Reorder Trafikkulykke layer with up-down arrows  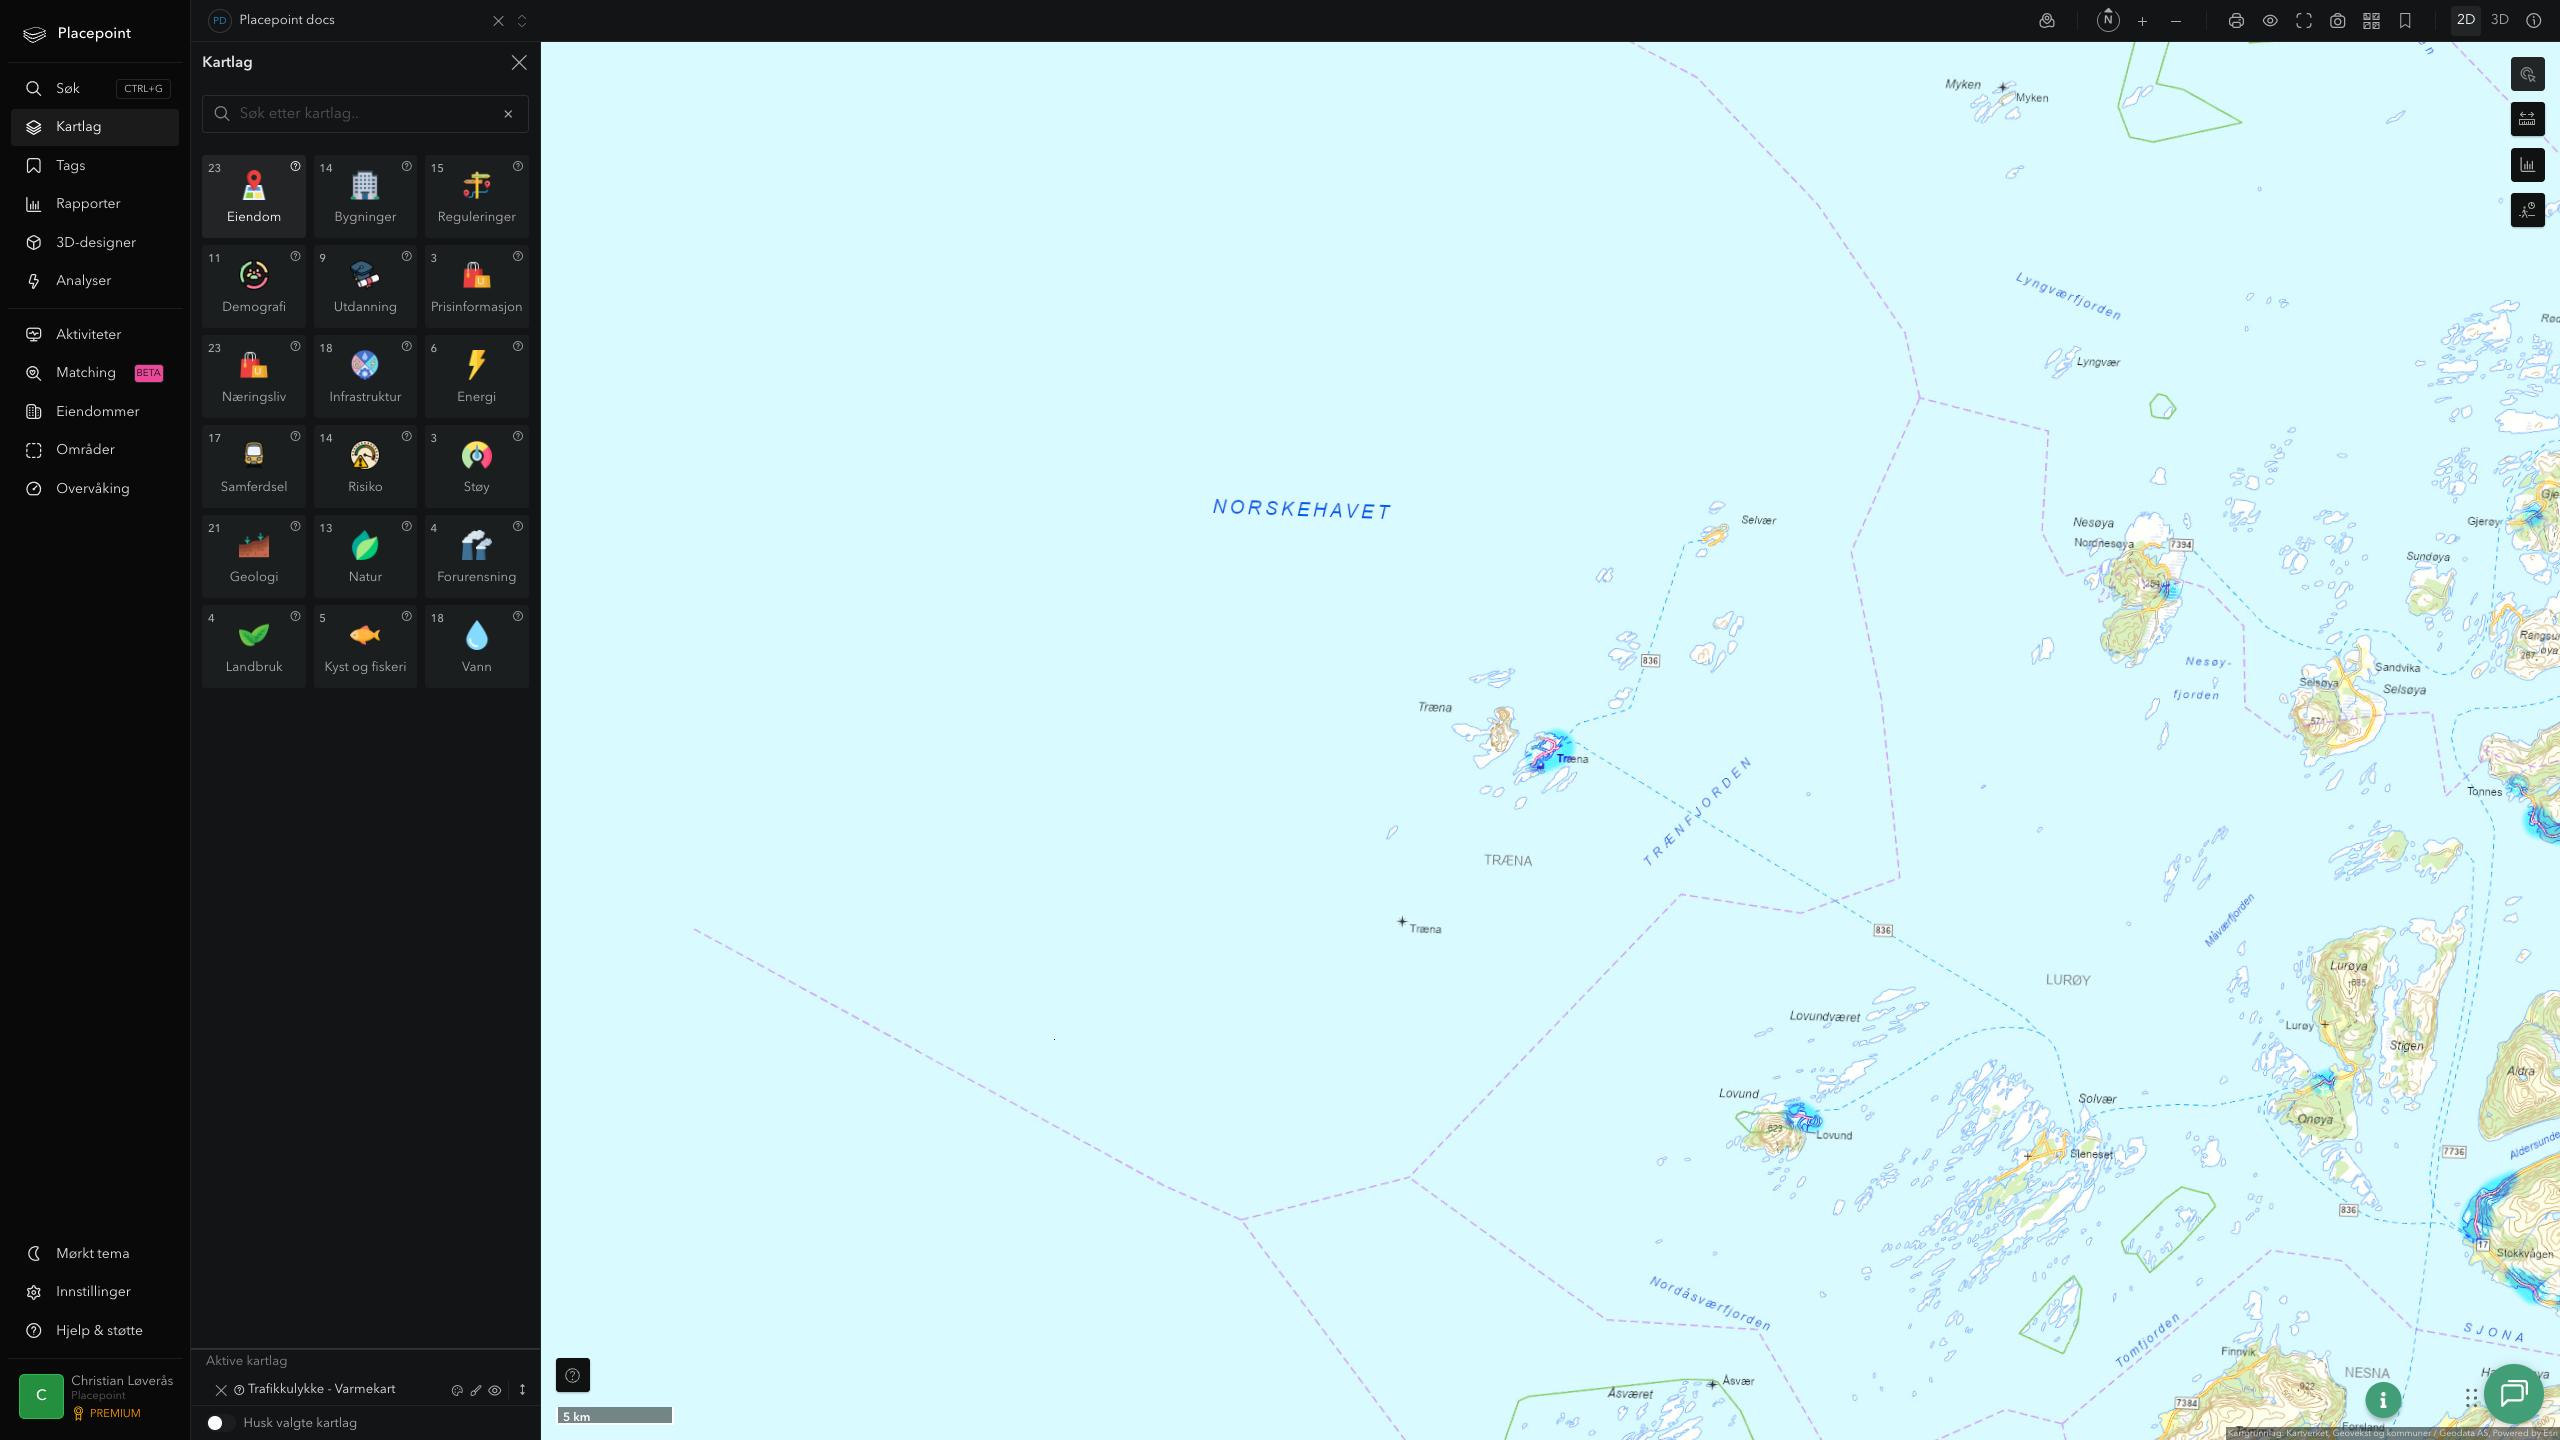click(522, 1390)
